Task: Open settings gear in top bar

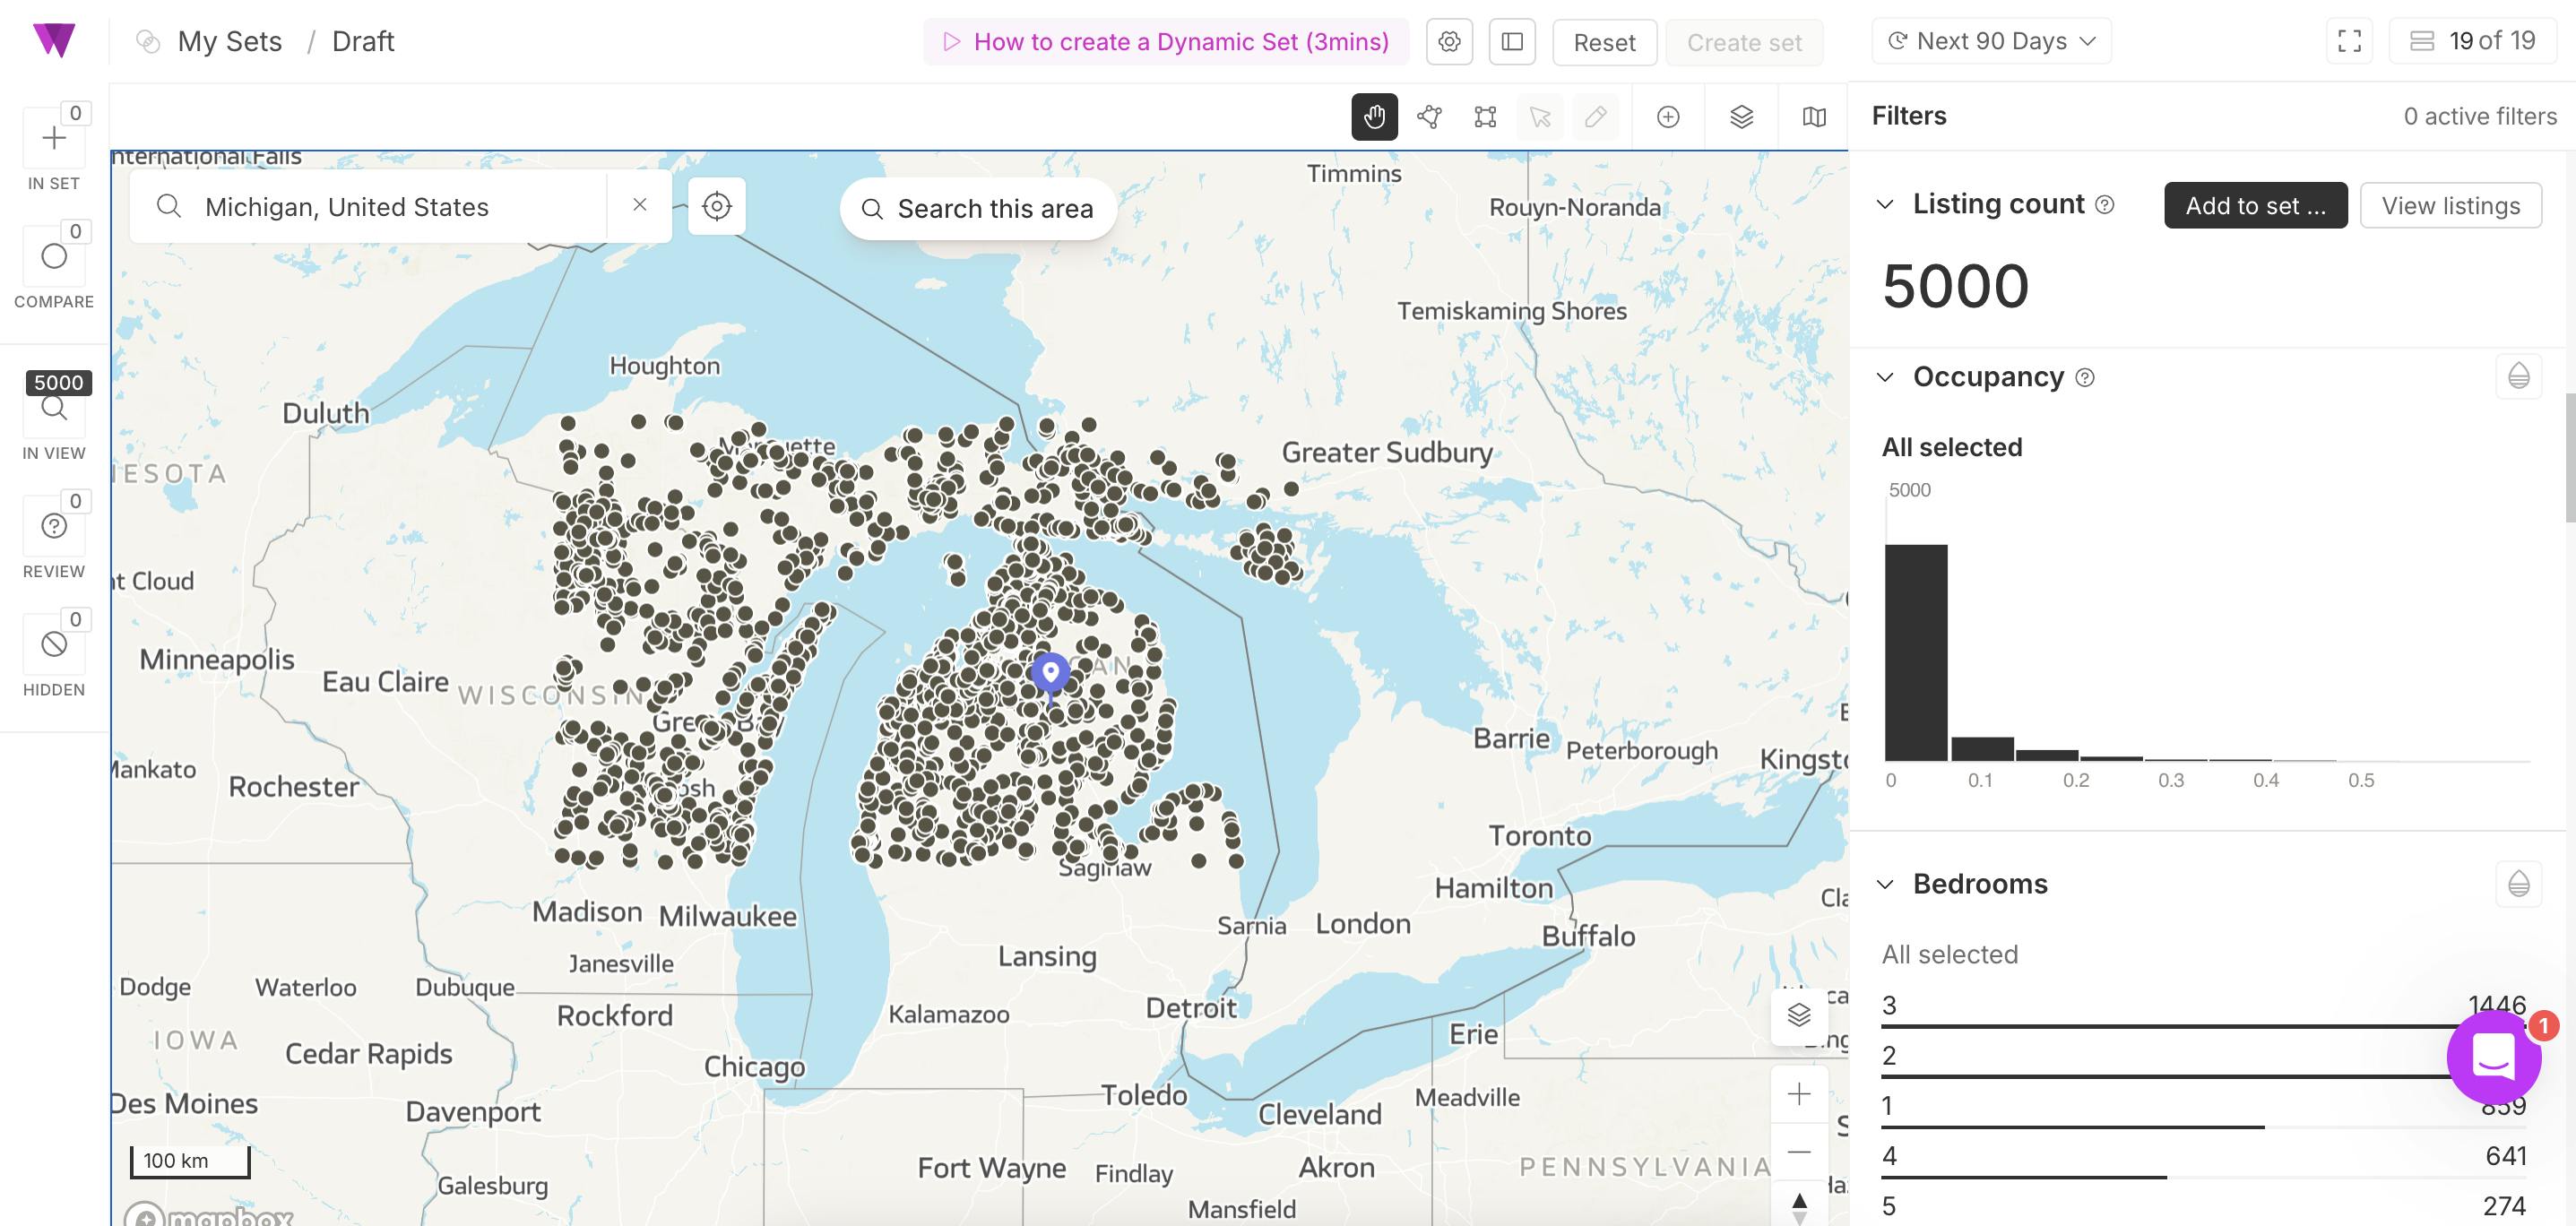Action: click(1449, 42)
